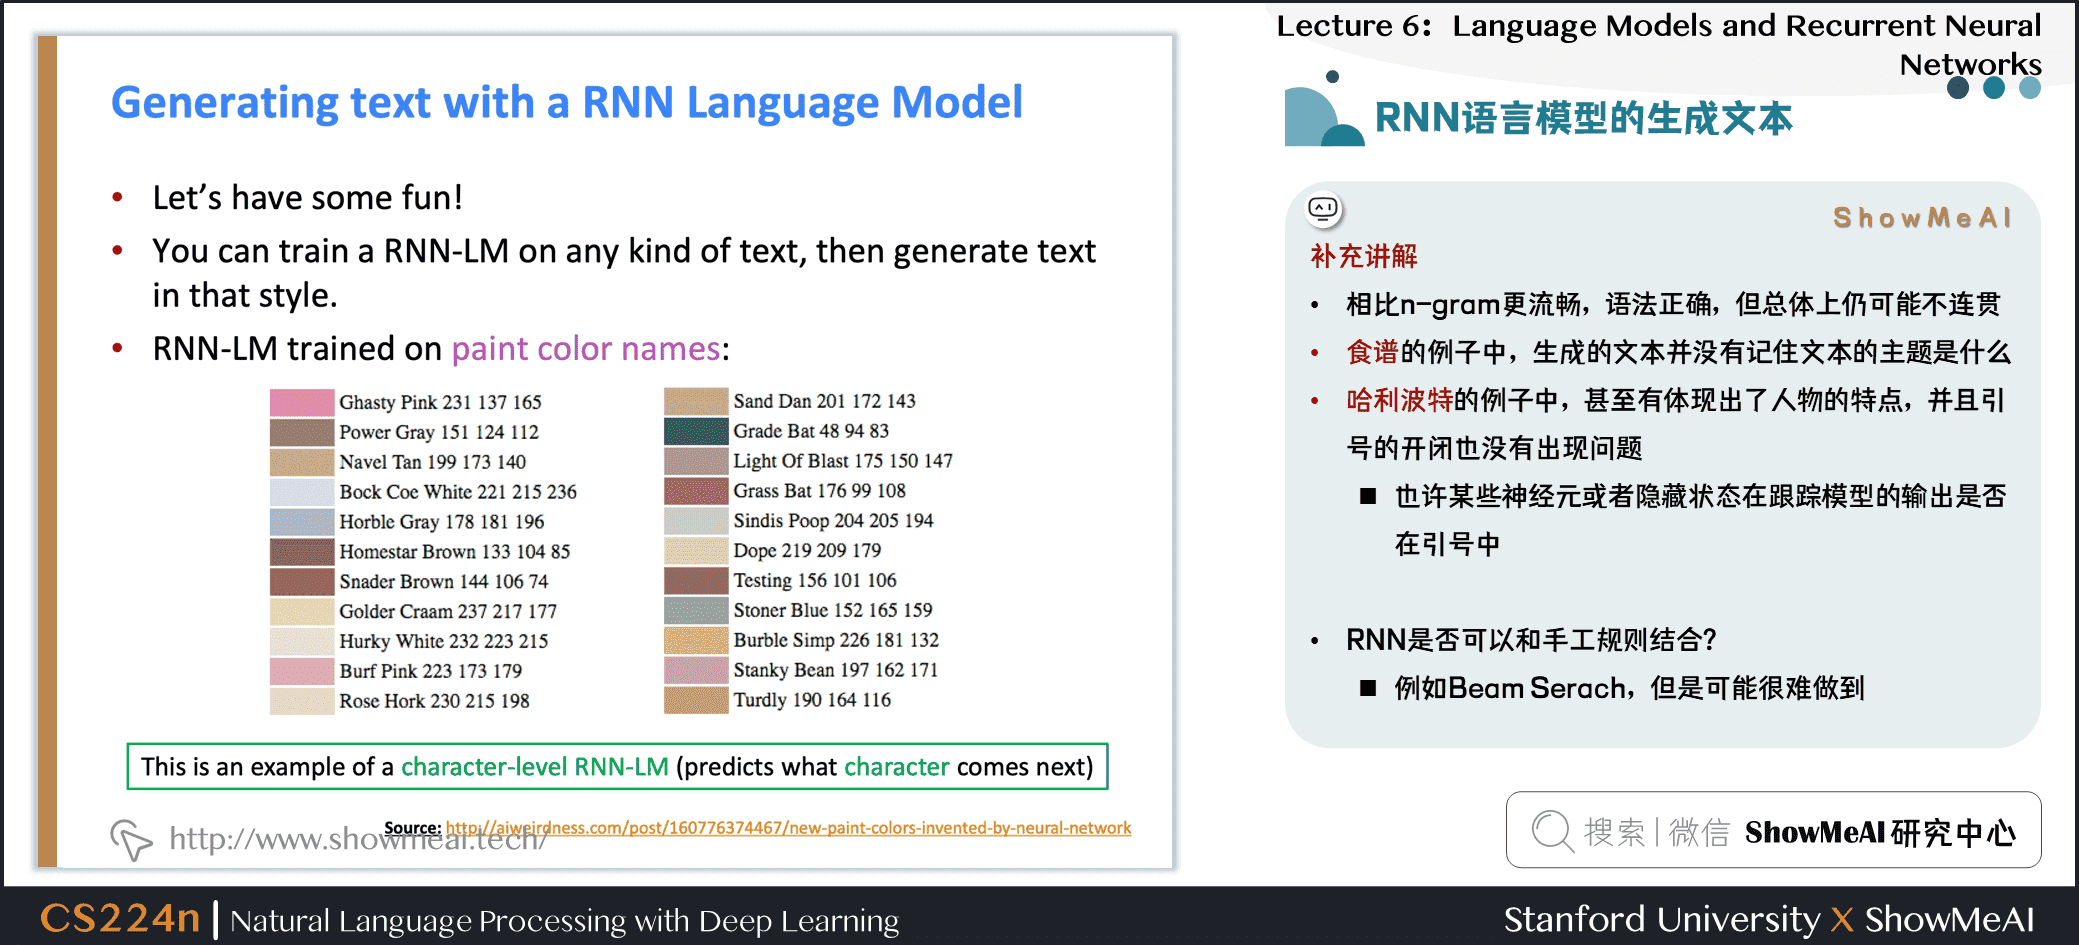Click the Ghasty Pink color swatch
The image size is (2079, 945).
[x=302, y=402]
